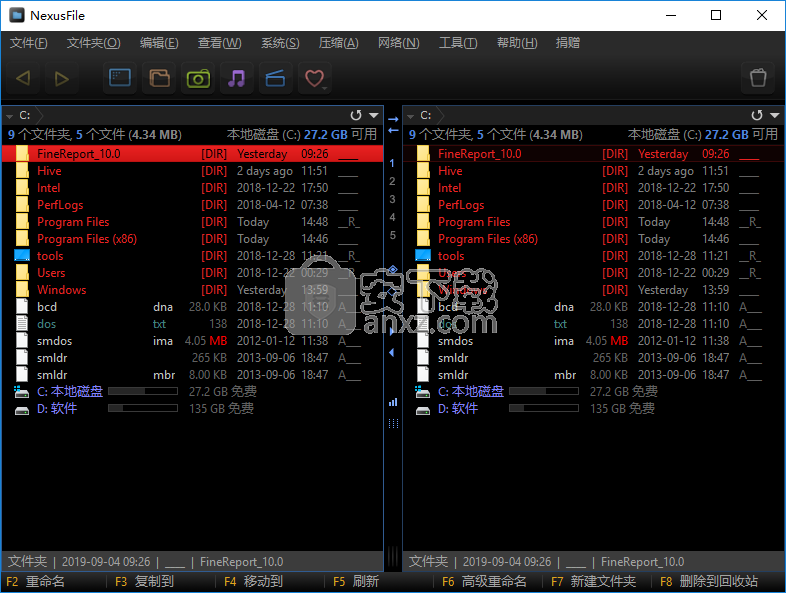Screen dimensions: 786x593
Task: Select the D: 软件 drive in left panel
Action: [192, 409]
